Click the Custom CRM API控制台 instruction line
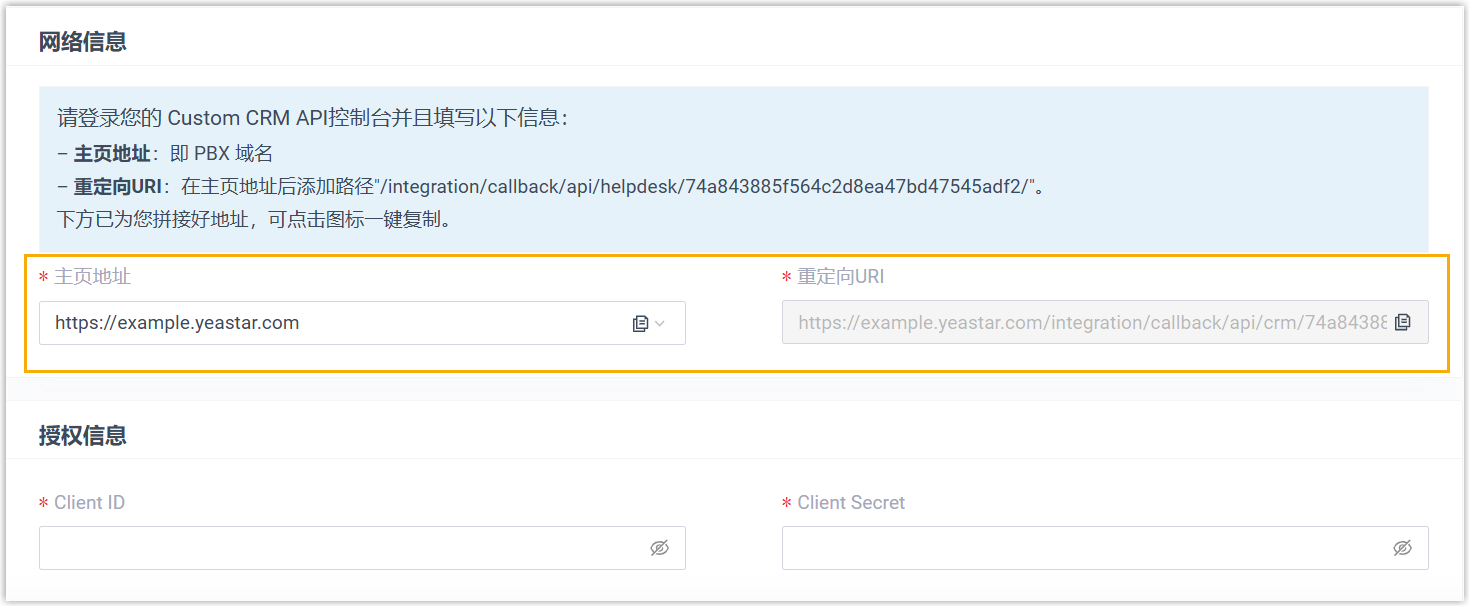Image resolution: width=1470 pixels, height=607 pixels. (312, 118)
